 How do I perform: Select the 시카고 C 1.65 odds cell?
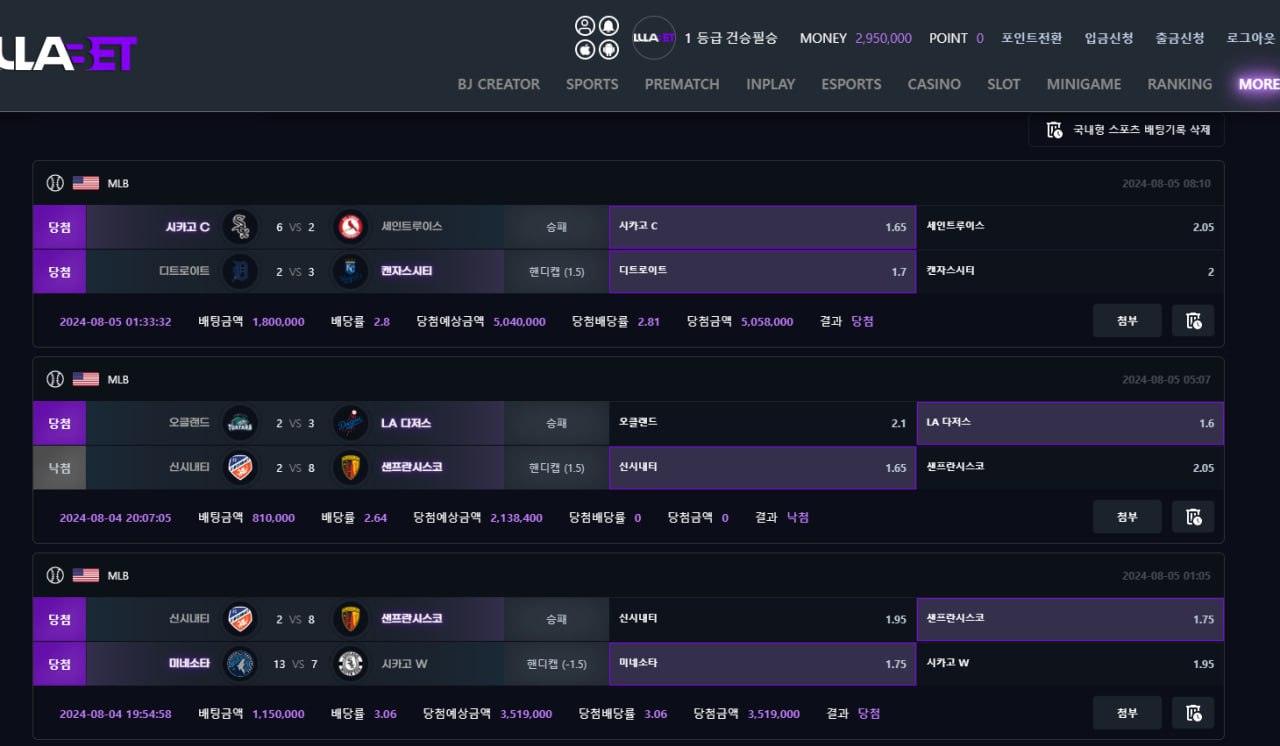coord(762,227)
